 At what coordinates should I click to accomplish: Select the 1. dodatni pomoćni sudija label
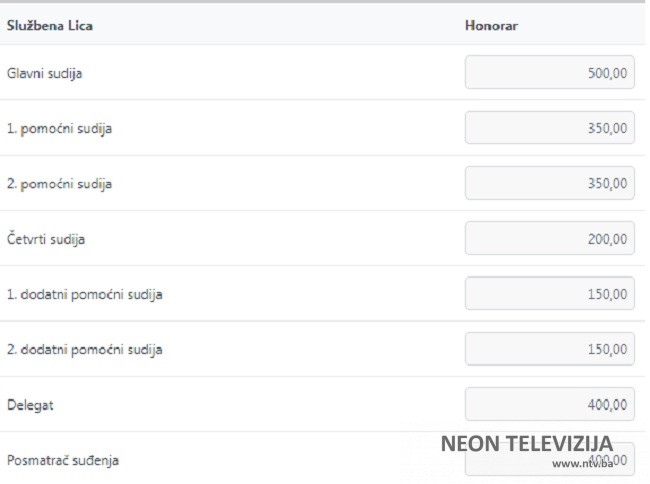coord(85,295)
